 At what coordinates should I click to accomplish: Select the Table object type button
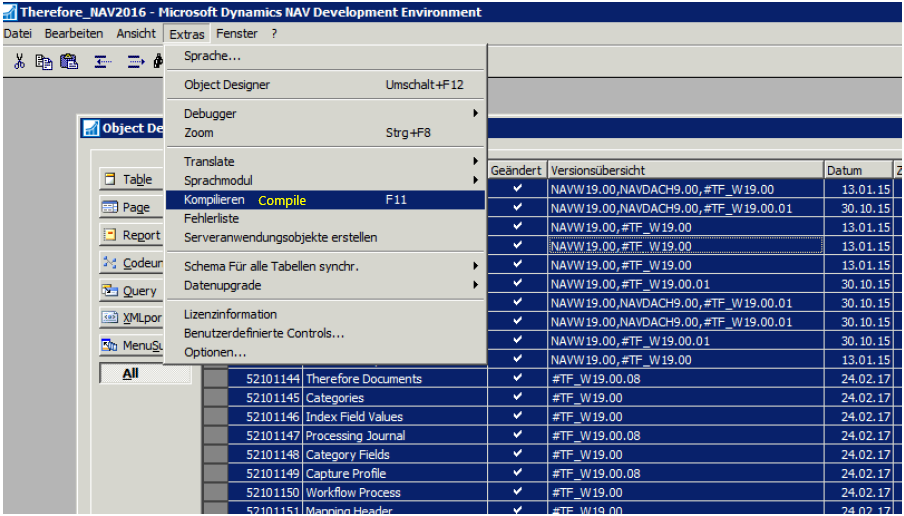[x=131, y=180]
